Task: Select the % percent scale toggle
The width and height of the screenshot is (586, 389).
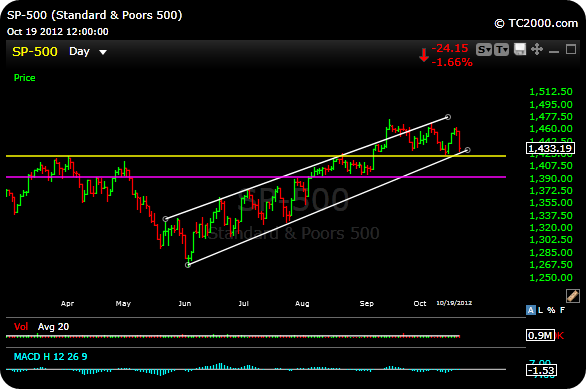Action: point(551,310)
